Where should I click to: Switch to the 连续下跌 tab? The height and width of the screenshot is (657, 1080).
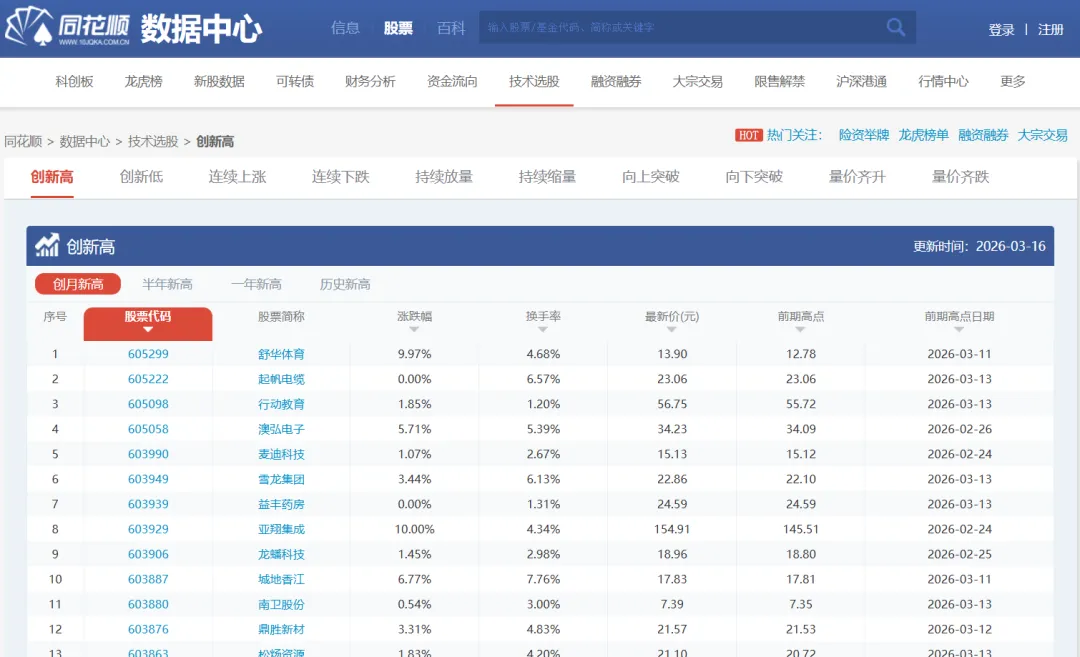coord(340,177)
